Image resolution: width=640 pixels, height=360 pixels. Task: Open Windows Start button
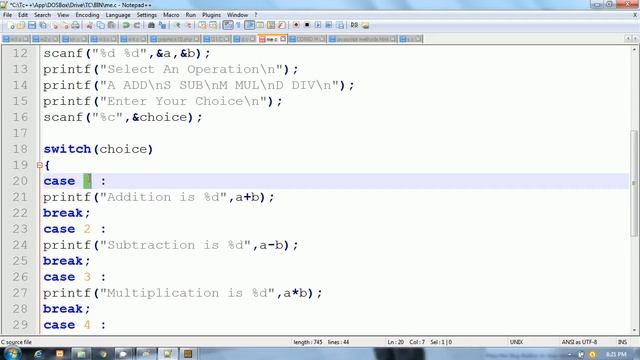[12, 353]
